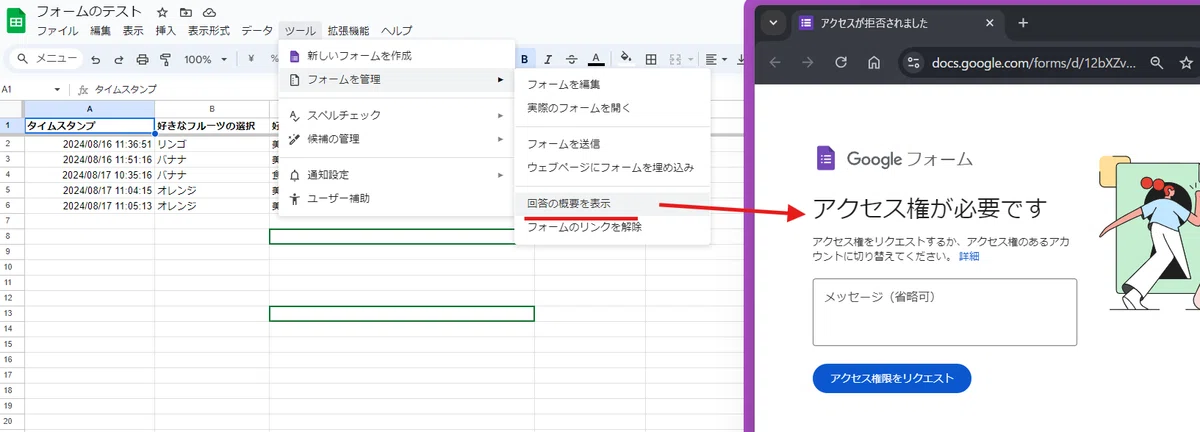Format as currency with the ¥ button
1200x432 pixels.
coord(250,59)
